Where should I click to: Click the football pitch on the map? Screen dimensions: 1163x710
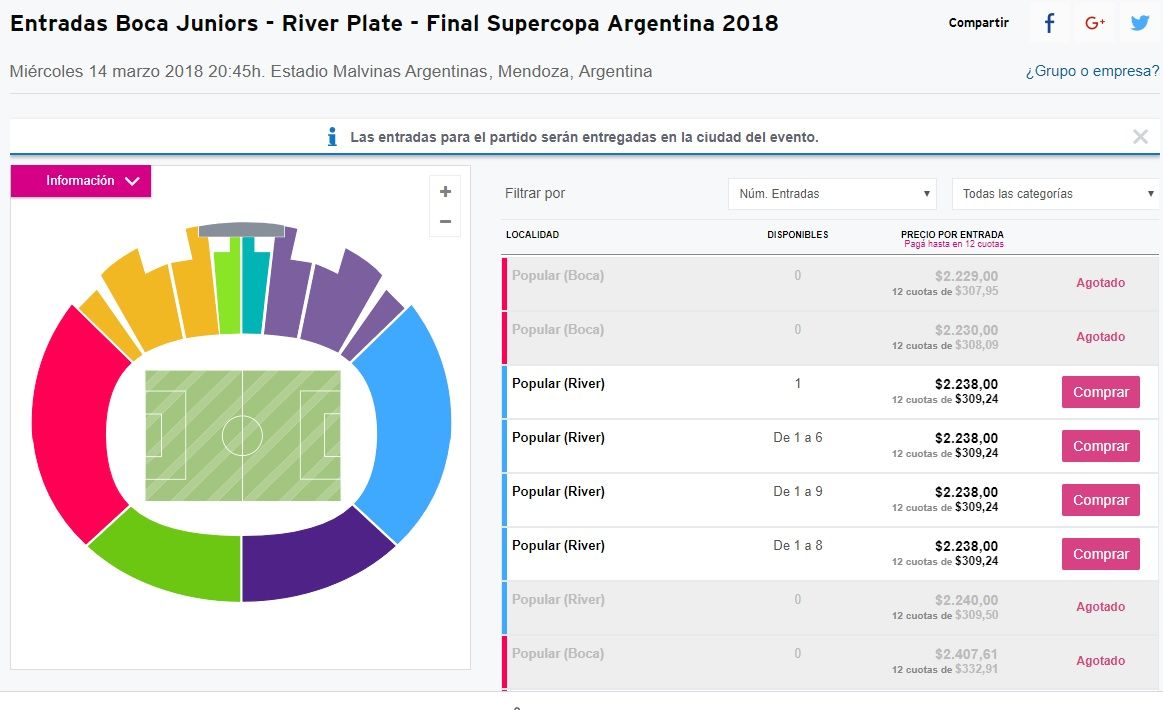(x=242, y=436)
